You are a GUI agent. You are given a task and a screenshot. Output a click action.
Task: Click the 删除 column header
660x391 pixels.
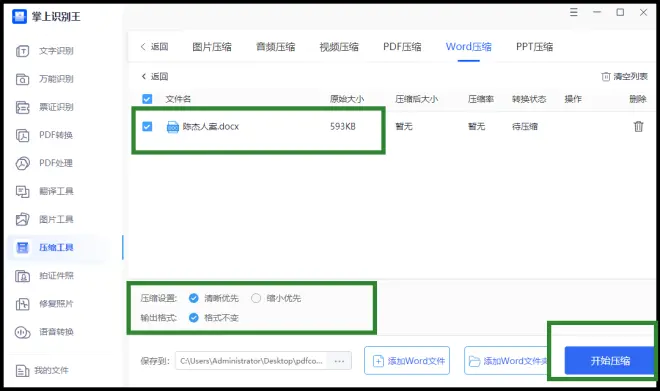point(638,99)
